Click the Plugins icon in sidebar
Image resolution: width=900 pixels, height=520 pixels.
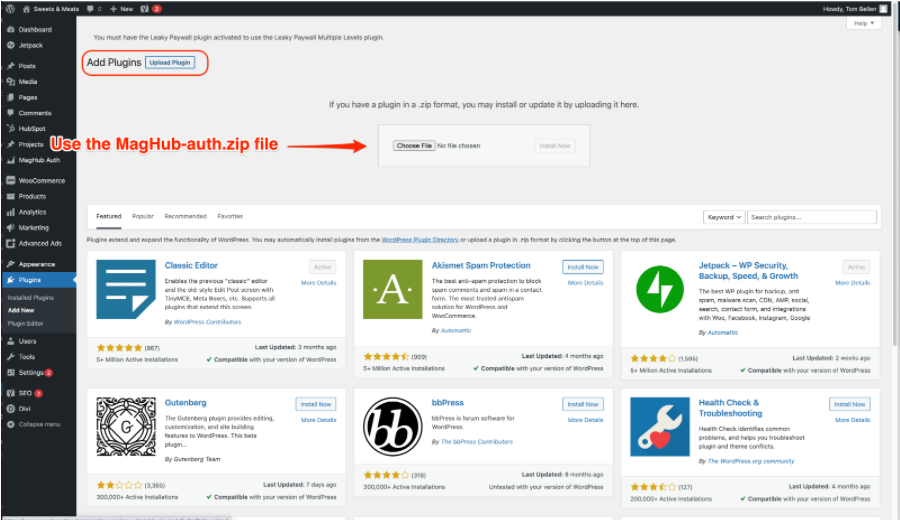[x=10, y=280]
